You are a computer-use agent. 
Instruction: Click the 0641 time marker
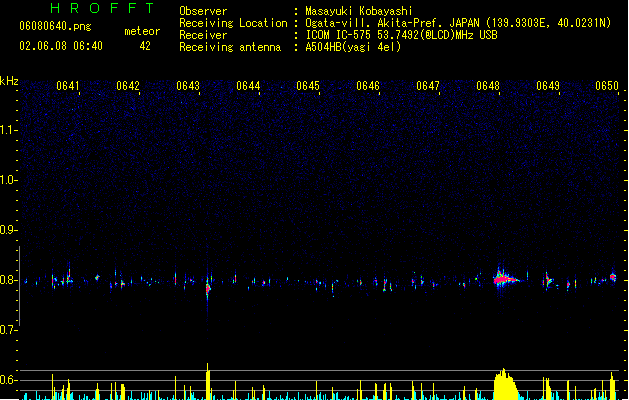[x=68, y=86]
